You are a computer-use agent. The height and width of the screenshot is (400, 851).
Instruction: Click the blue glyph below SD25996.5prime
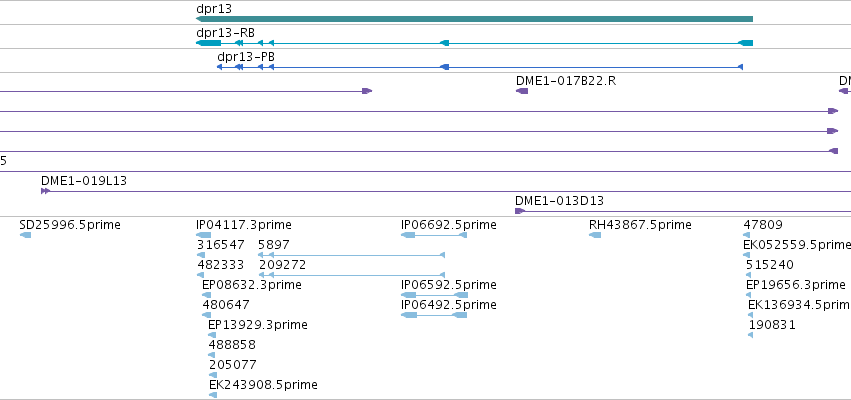click(26, 235)
